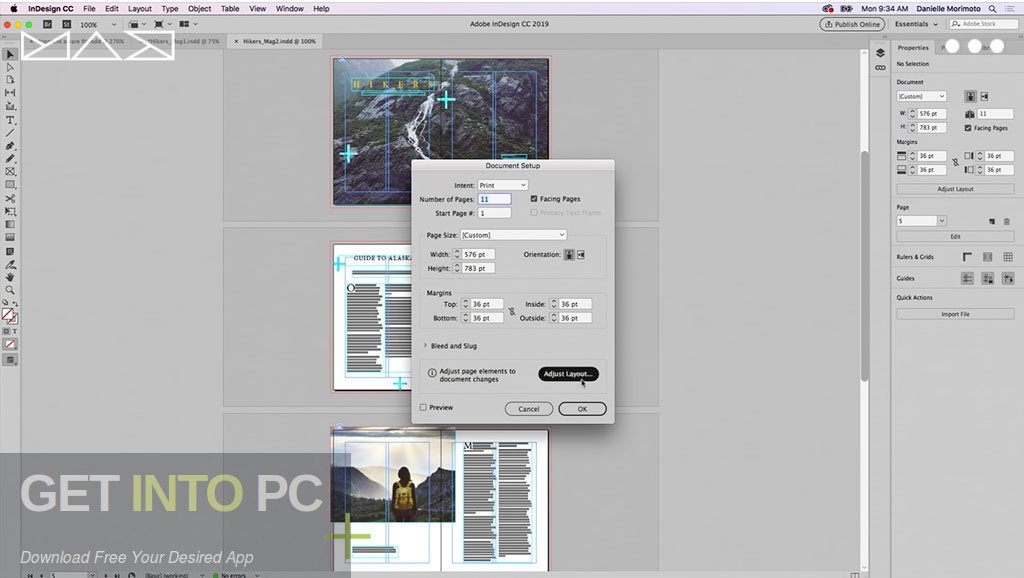This screenshot has width=1024, height=578.
Task: Select the Direct Selection tool
Action: tap(10, 67)
